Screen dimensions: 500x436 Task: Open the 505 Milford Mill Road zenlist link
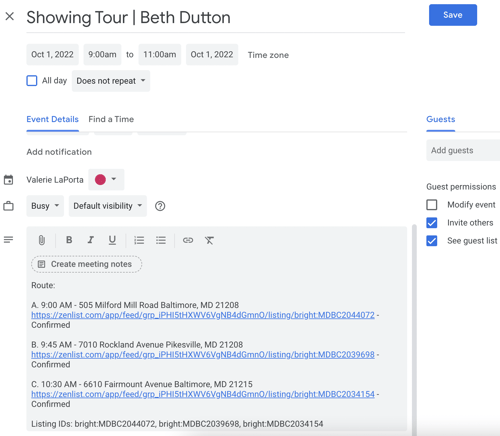tap(203, 315)
